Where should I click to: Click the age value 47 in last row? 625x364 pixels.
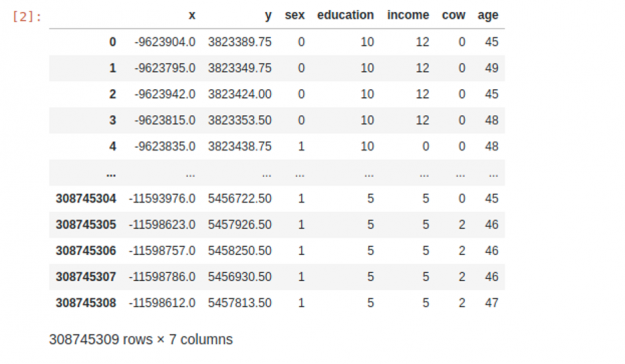491,303
